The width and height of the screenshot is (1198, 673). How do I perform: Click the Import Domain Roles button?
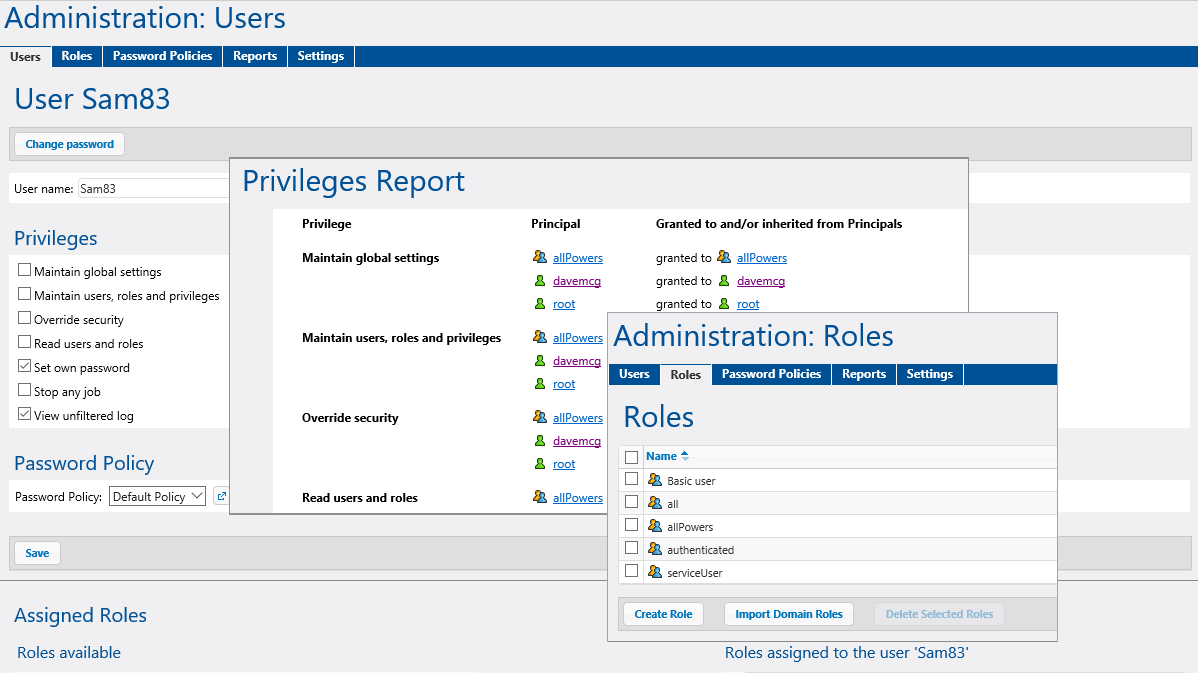pyautogui.click(x=788, y=614)
